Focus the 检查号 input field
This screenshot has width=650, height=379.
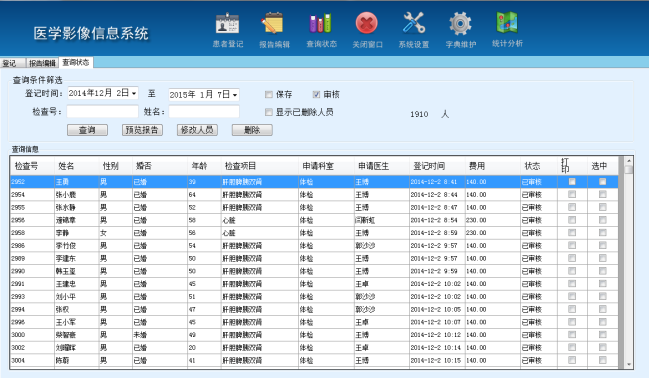102,112
